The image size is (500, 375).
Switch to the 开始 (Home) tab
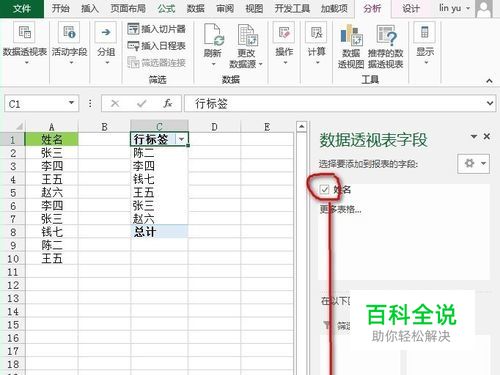click(x=61, y=8)
